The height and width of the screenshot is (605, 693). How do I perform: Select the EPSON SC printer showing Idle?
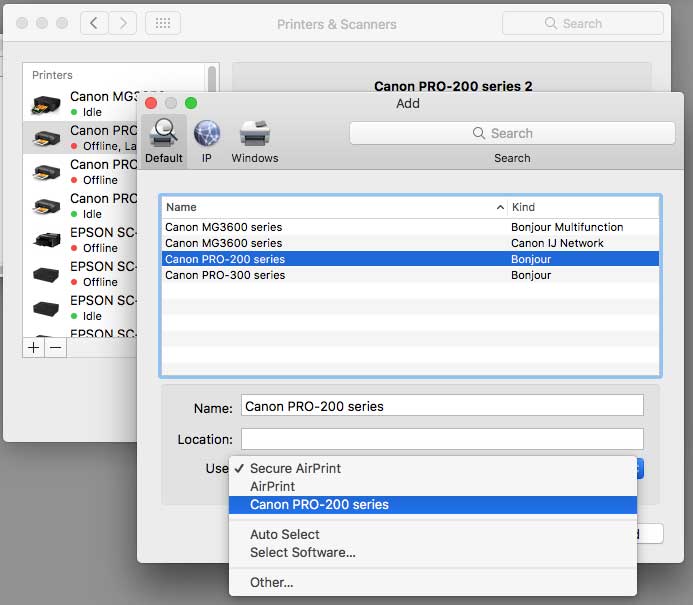(80, 308)
